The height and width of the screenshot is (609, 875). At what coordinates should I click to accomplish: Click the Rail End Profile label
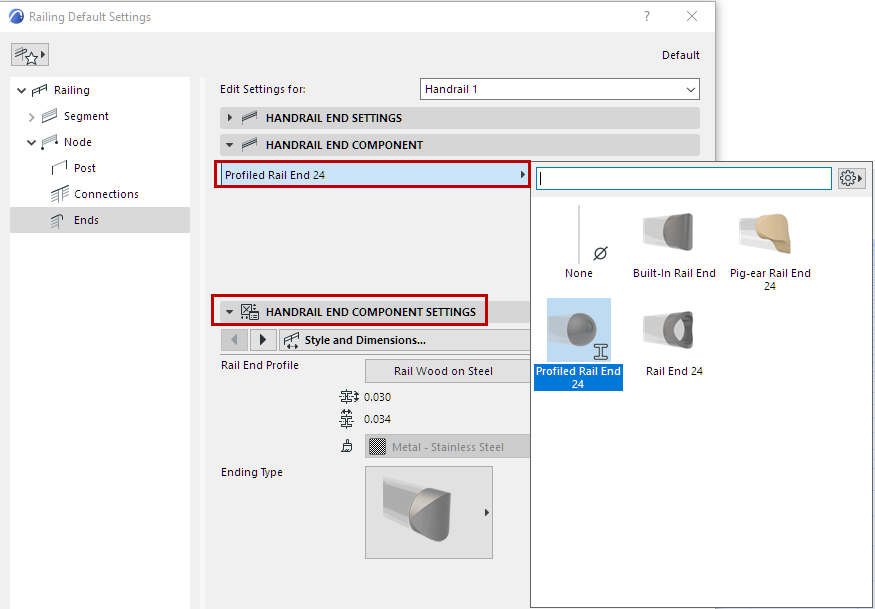click(x=260, y=366)
